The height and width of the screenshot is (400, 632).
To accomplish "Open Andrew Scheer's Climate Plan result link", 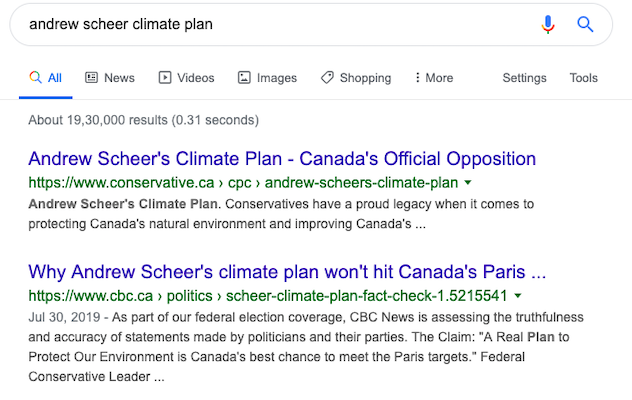I will tap(282, 158).
